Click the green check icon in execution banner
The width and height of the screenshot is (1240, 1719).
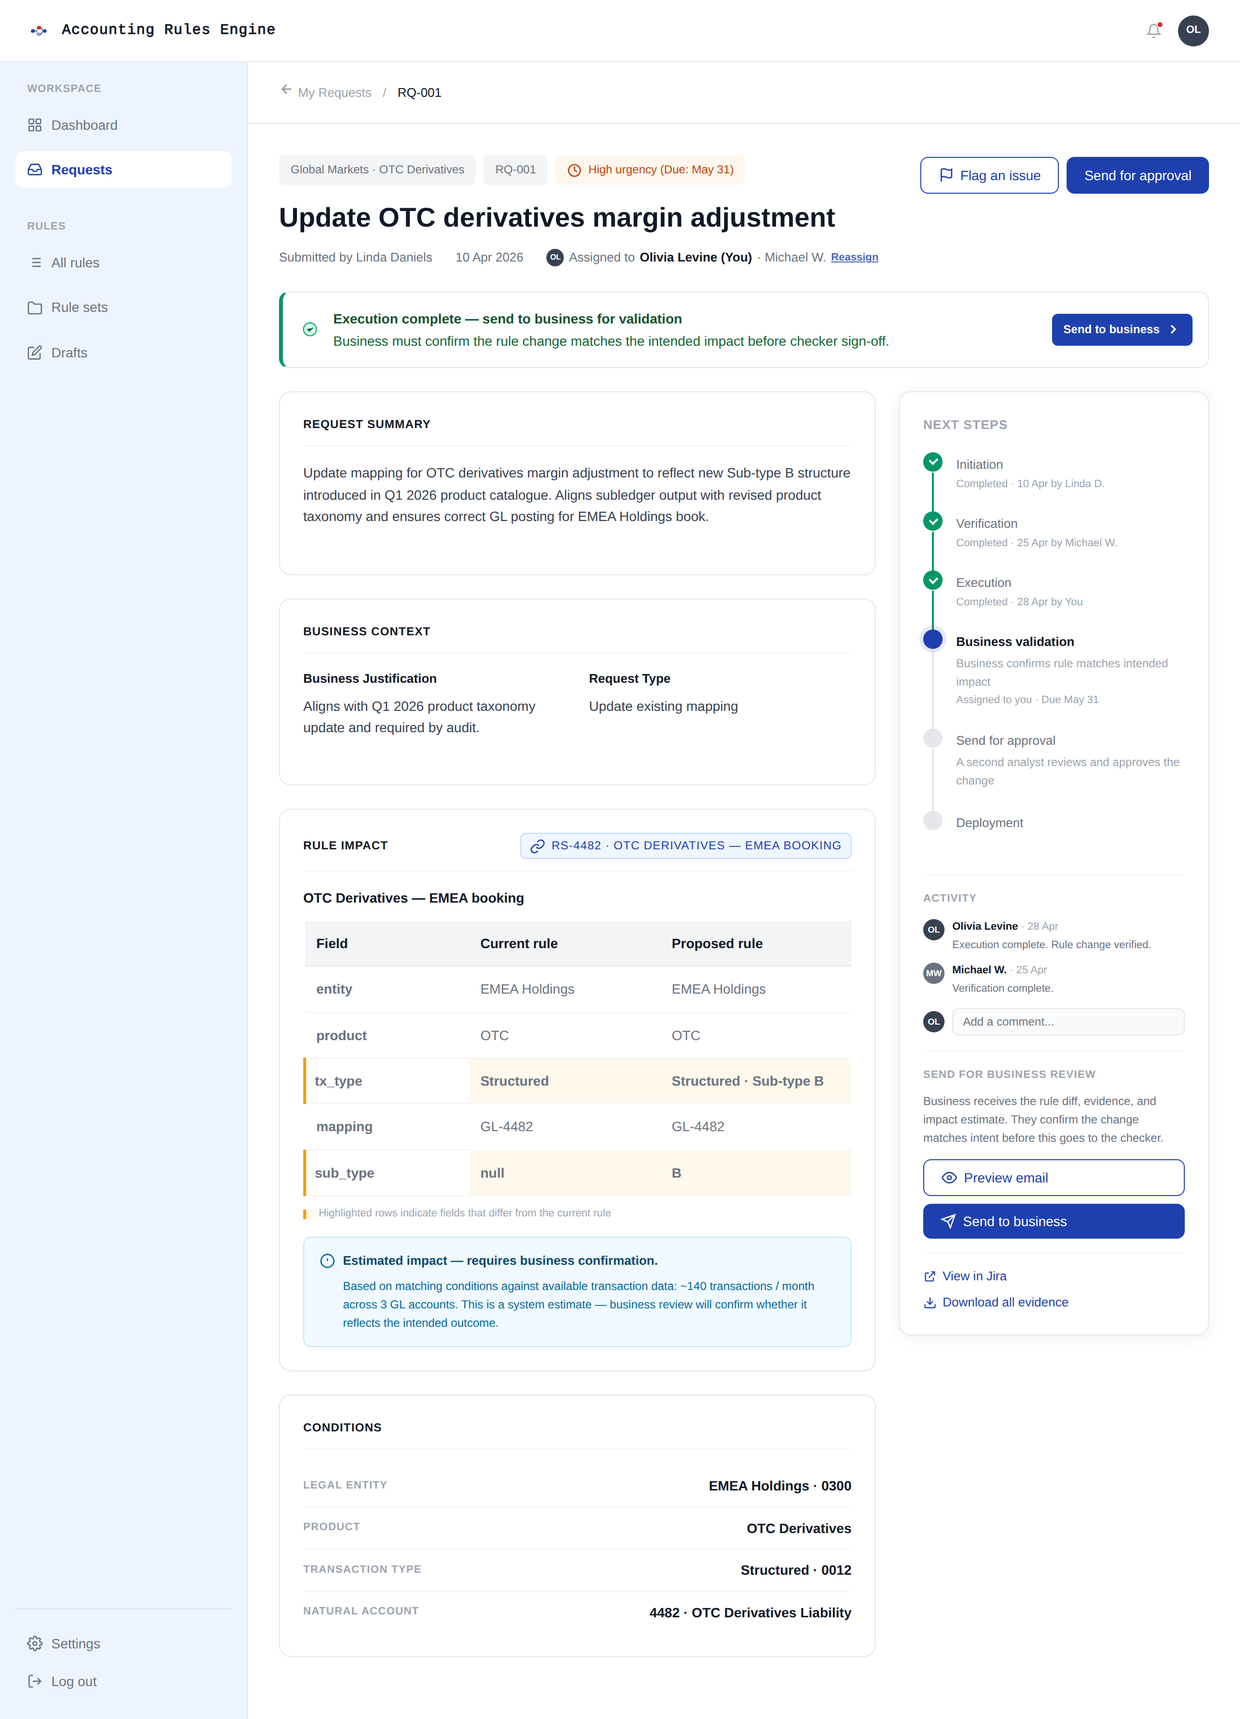click(x=310, y=329)
